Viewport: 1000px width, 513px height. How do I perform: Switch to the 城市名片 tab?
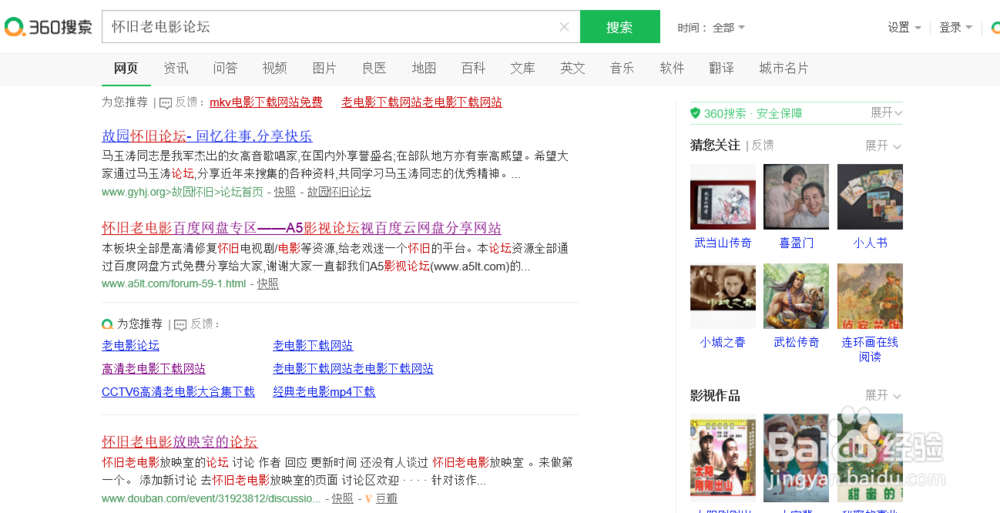tap(784, 68)
